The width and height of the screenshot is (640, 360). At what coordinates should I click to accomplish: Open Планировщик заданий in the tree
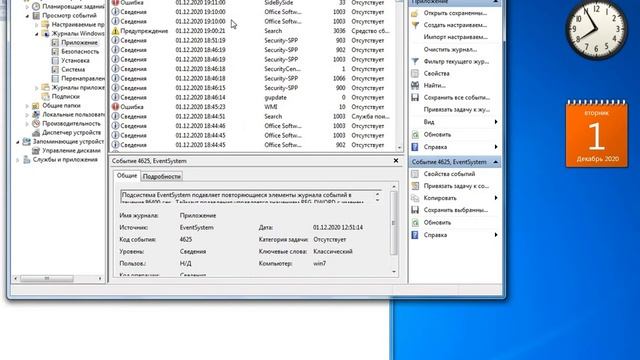click(73, 7)
